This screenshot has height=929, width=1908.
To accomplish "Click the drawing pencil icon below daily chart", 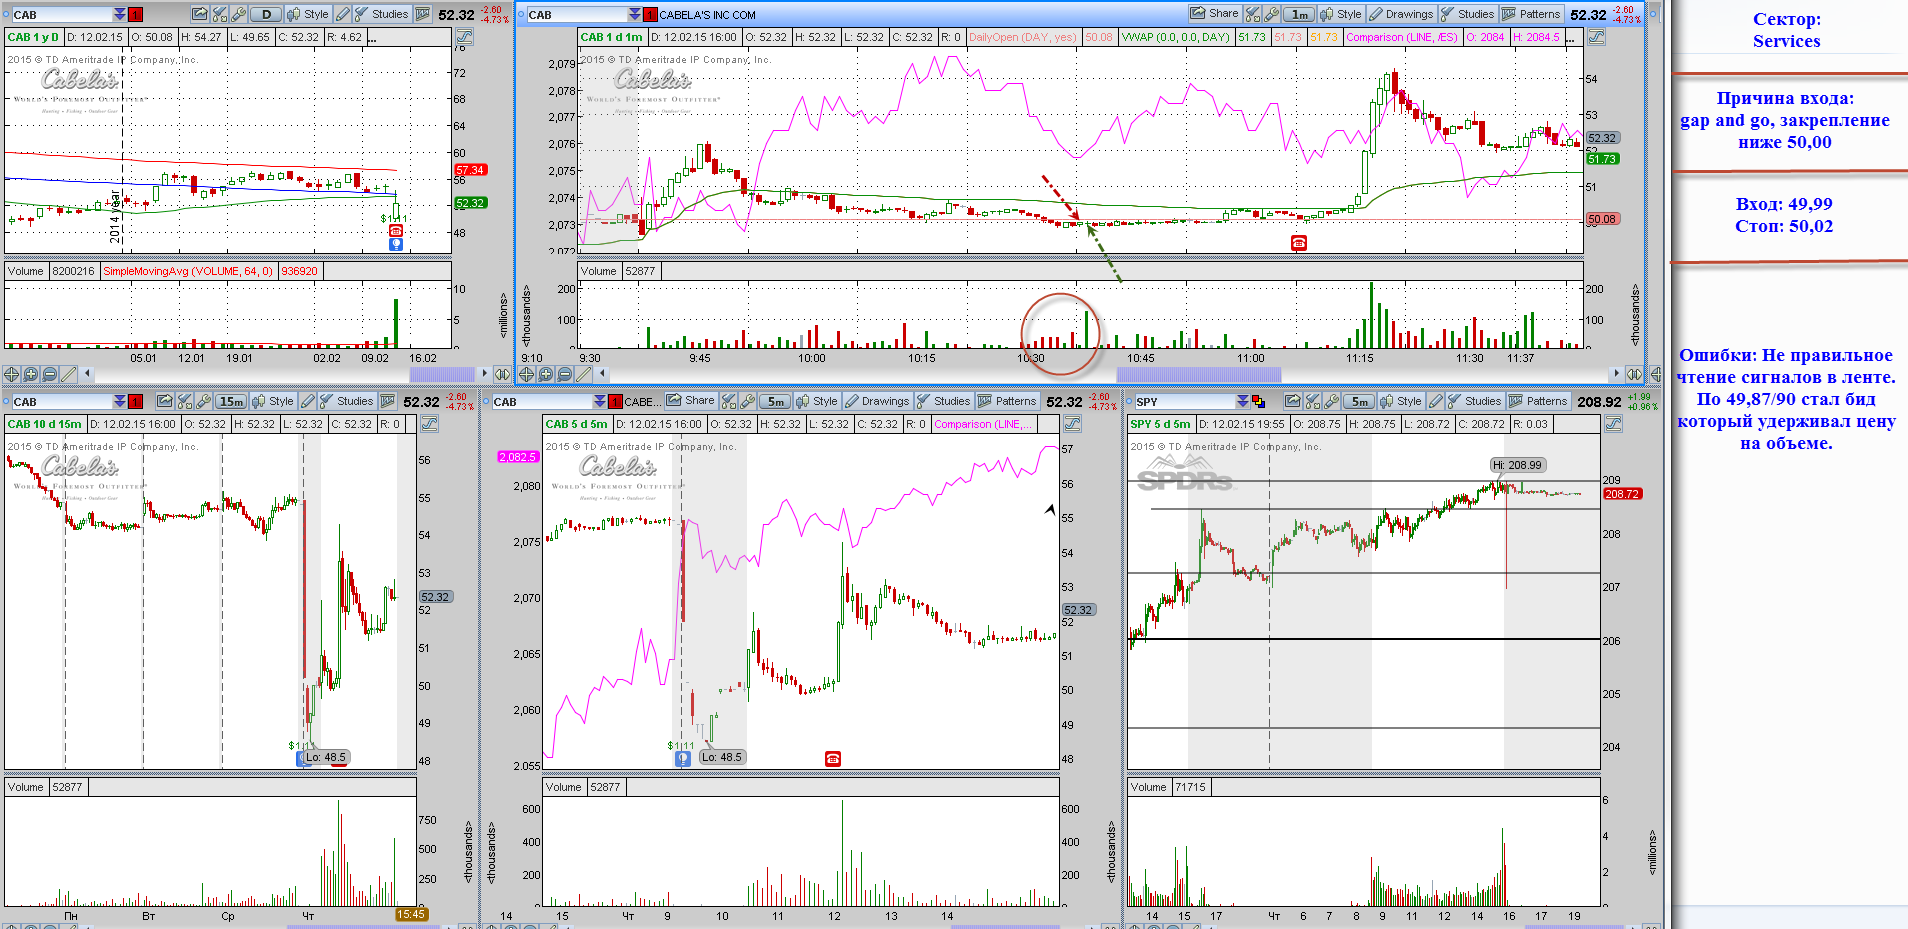I will pyautogui.click(x=68, y=374).
